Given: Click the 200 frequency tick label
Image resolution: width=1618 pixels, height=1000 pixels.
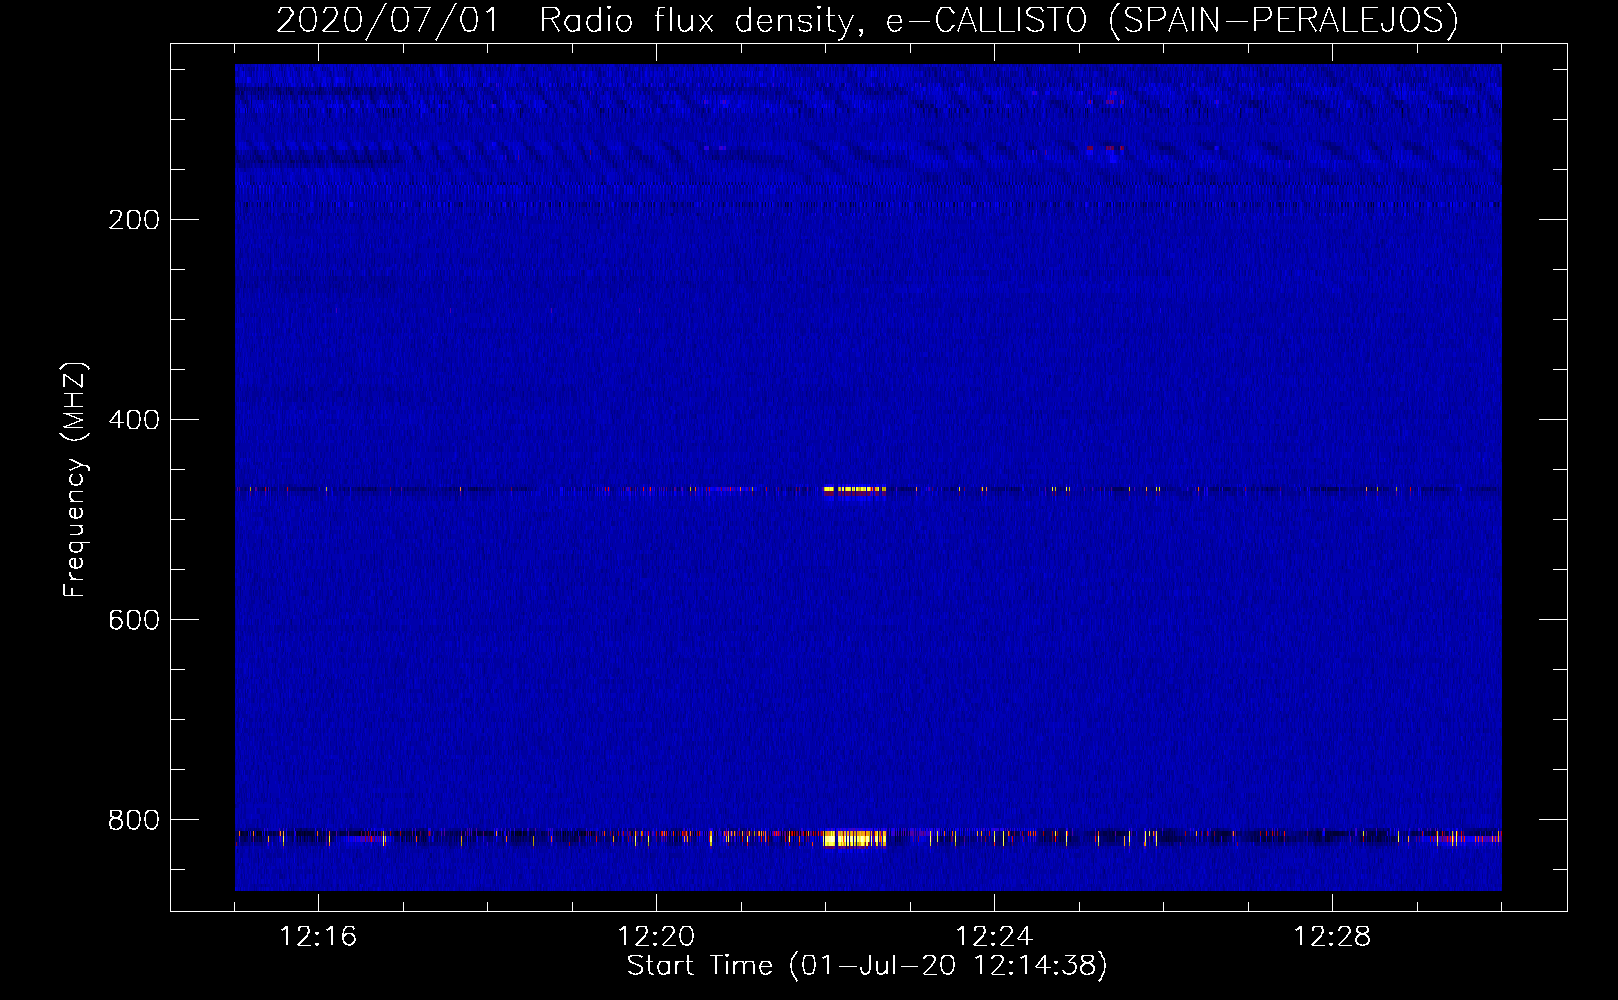Looking at the screenshot, I should pyautogui.click(x=134, y=220).
